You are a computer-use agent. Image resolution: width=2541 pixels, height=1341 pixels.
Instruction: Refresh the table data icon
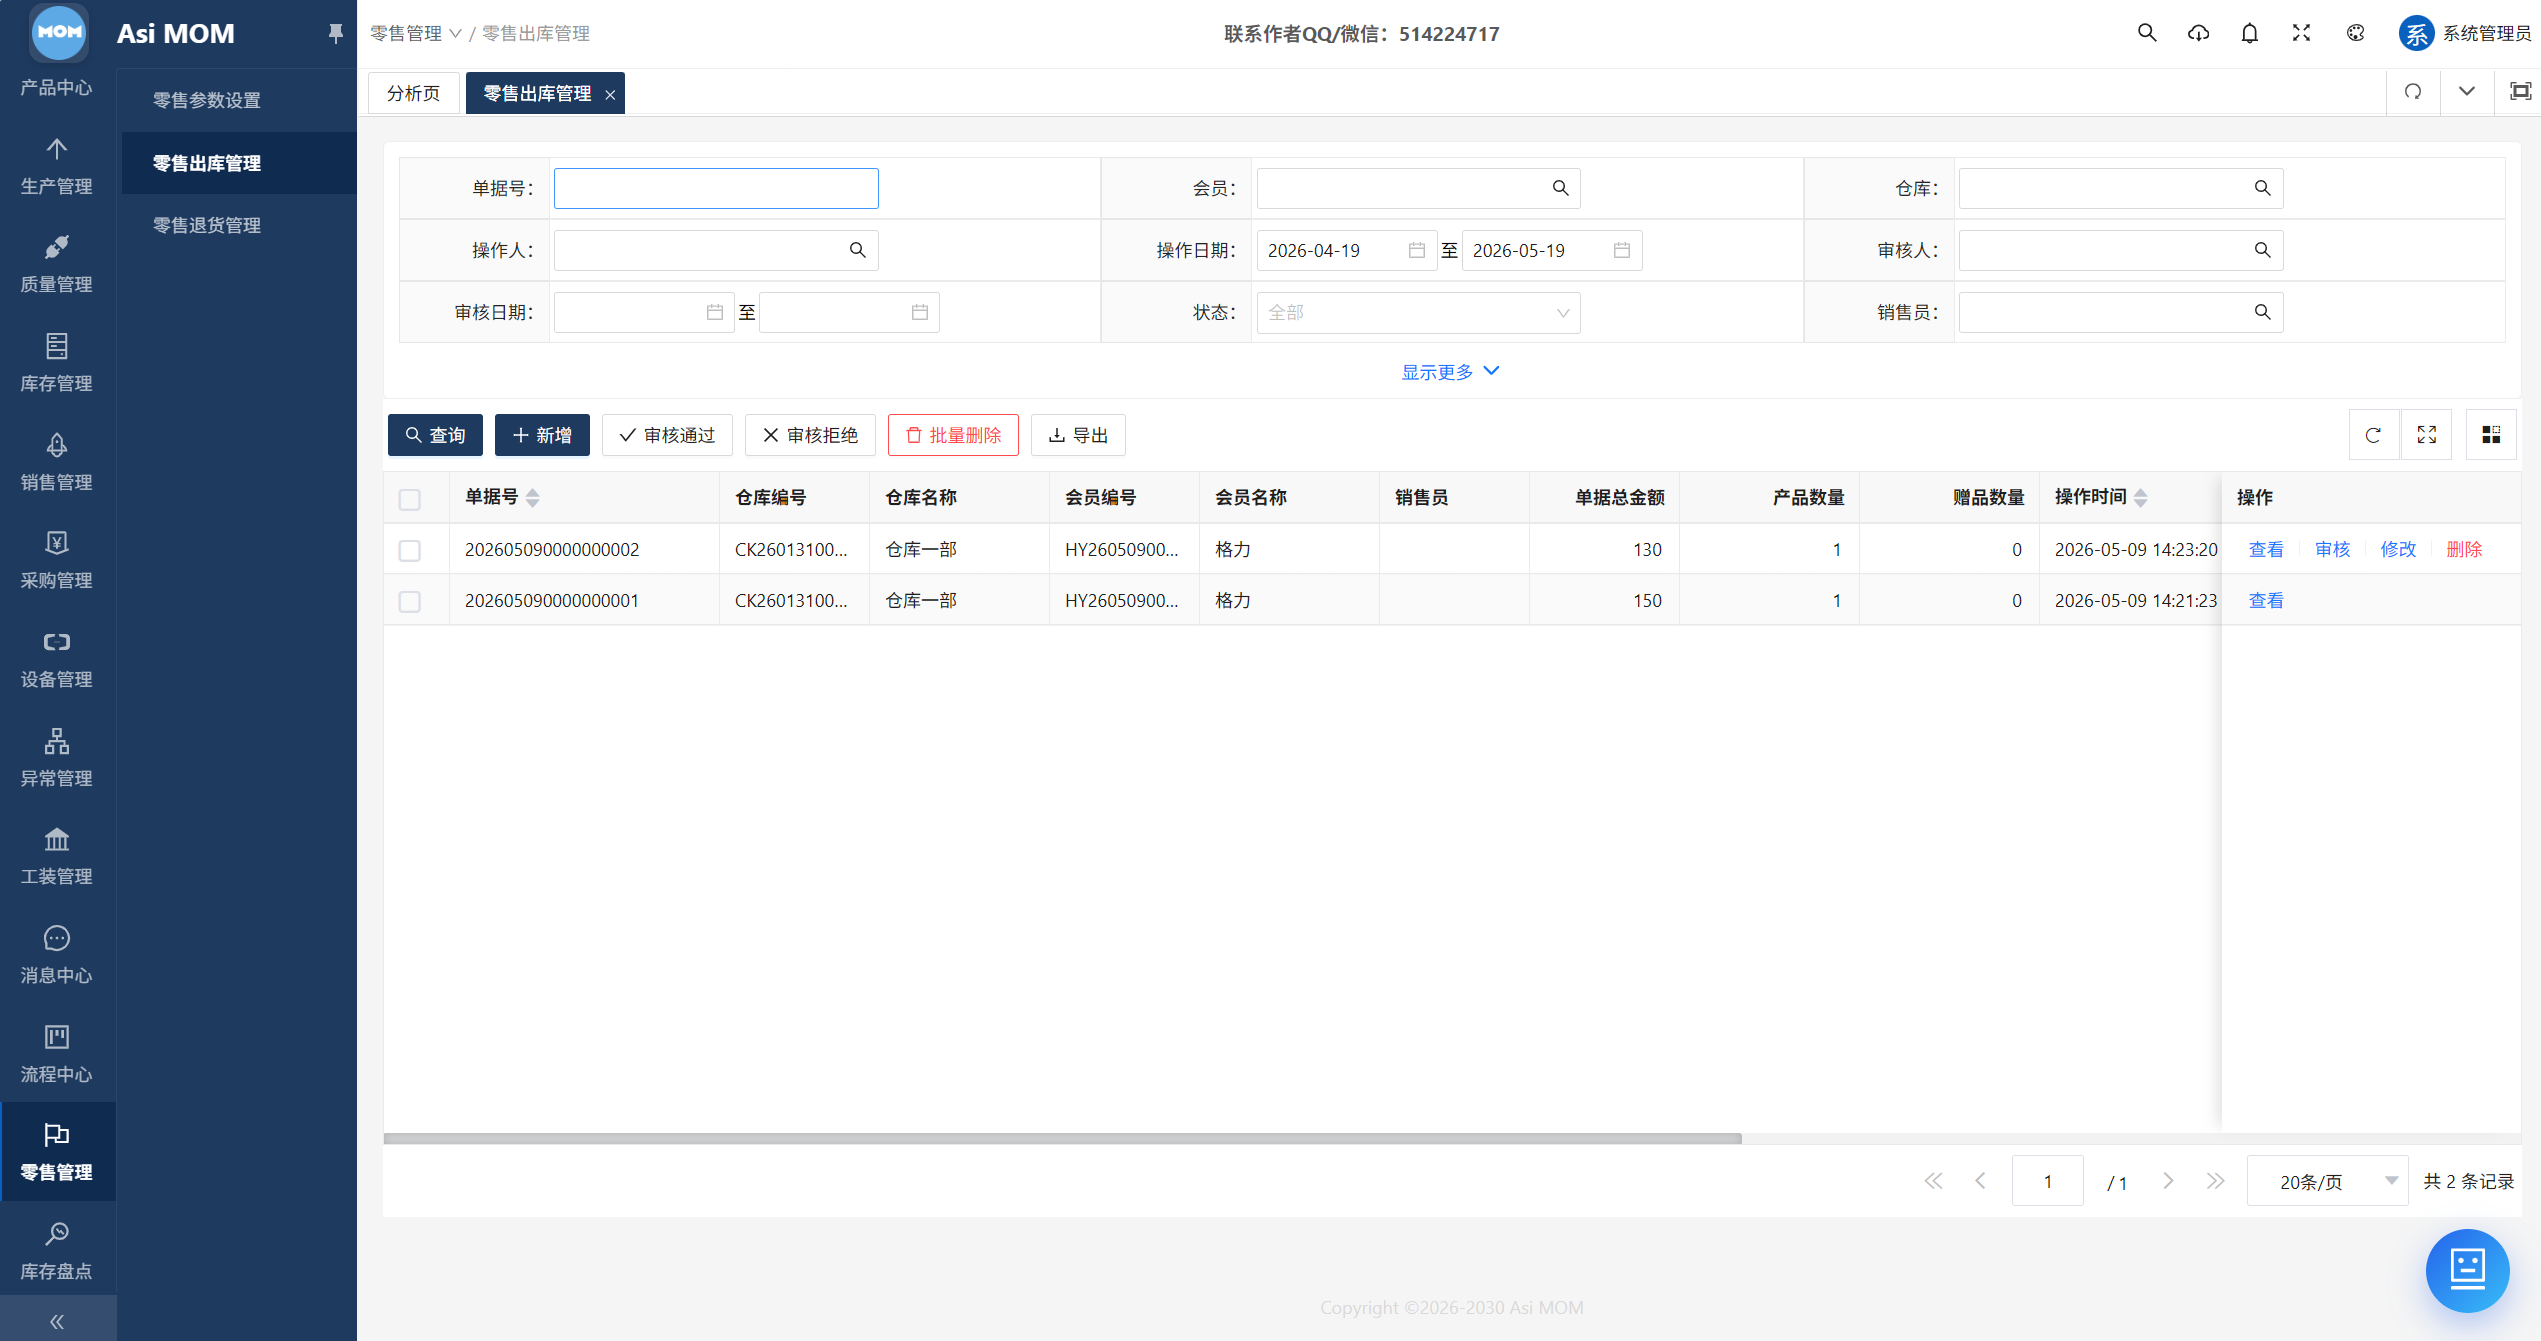point(2373,435)
